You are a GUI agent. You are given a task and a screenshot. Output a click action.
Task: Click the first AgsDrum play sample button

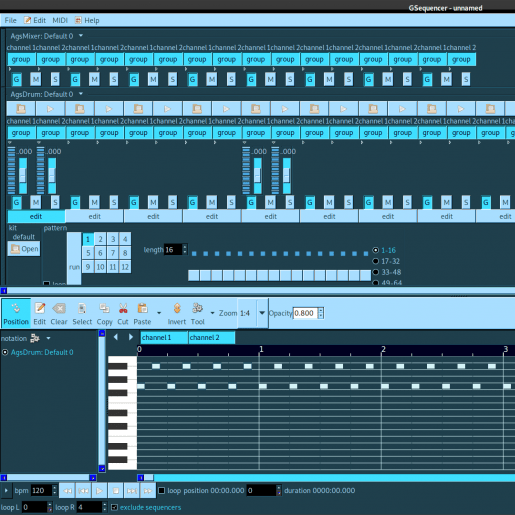tap(50, 109)
